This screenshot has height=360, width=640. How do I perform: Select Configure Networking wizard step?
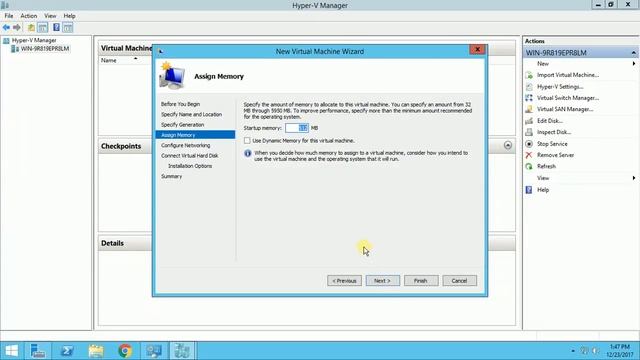(186, 145)
